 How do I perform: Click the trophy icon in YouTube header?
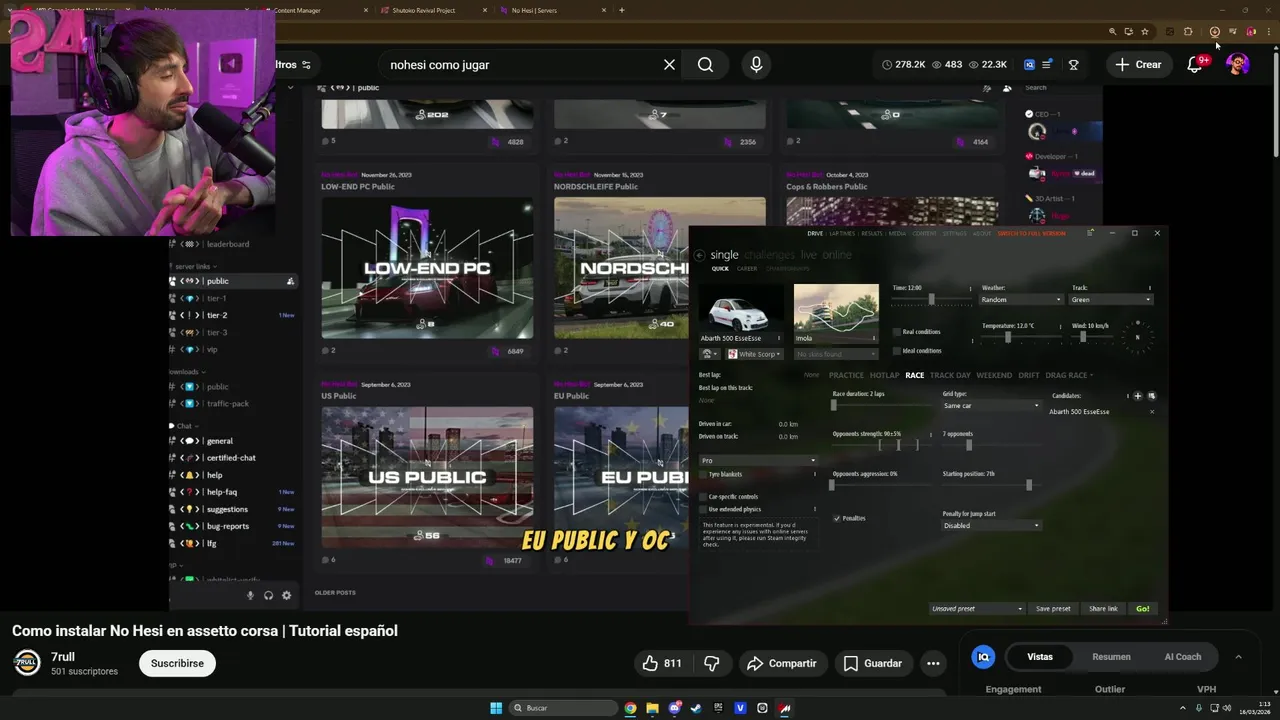[1073, 65]
